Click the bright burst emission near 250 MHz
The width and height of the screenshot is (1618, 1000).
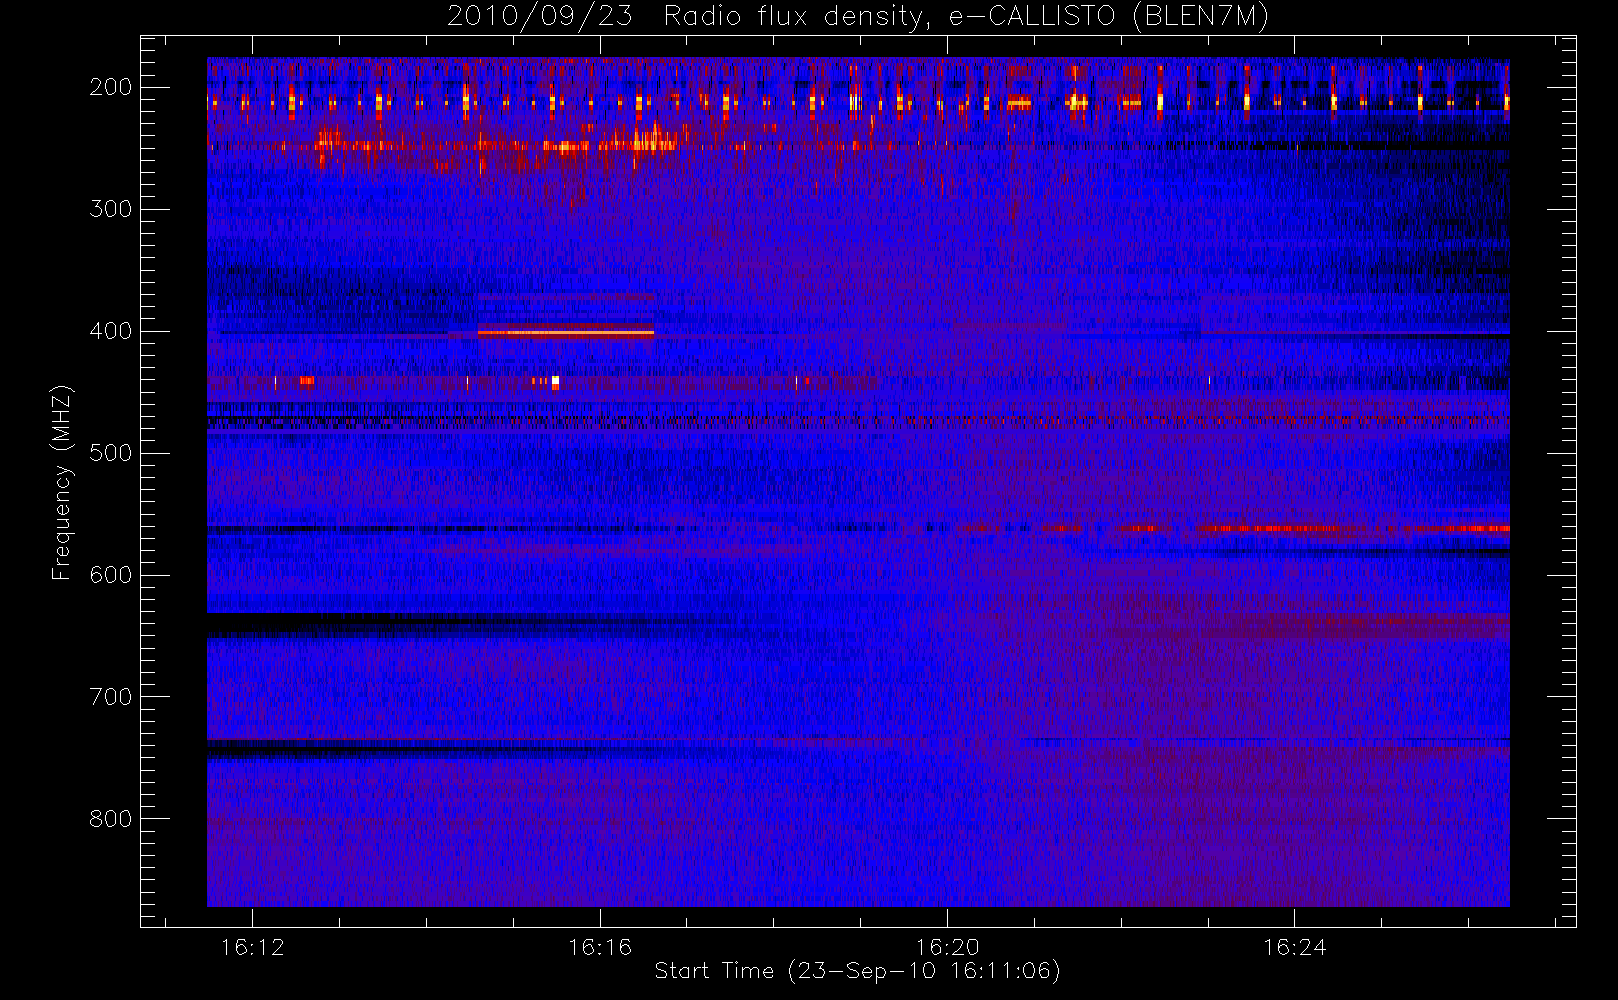(500, 145)
